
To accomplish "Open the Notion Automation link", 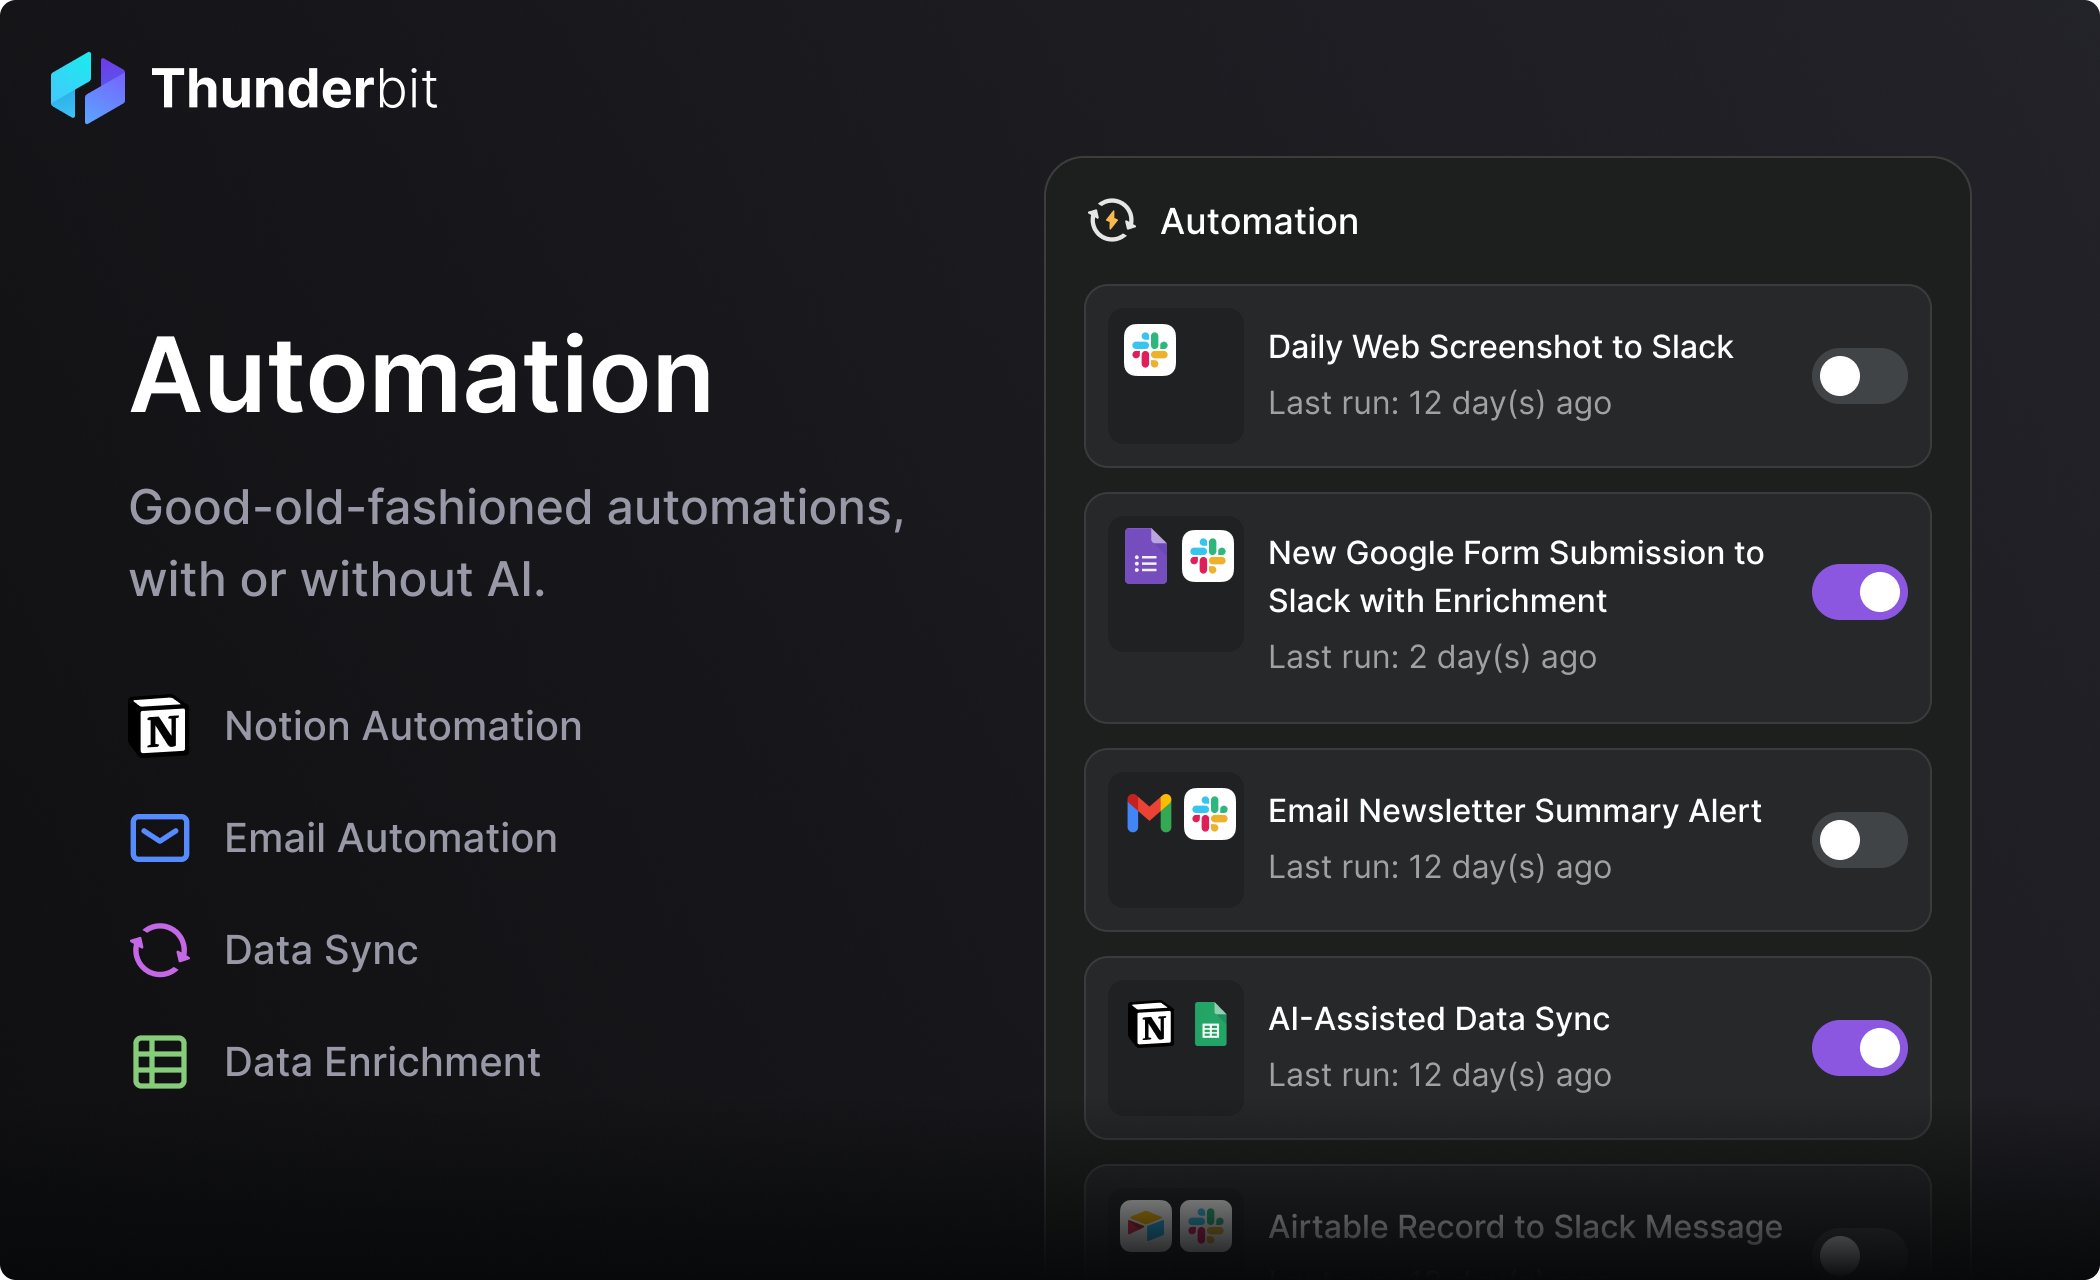I will pyautogui.click(x=403, y=726).
